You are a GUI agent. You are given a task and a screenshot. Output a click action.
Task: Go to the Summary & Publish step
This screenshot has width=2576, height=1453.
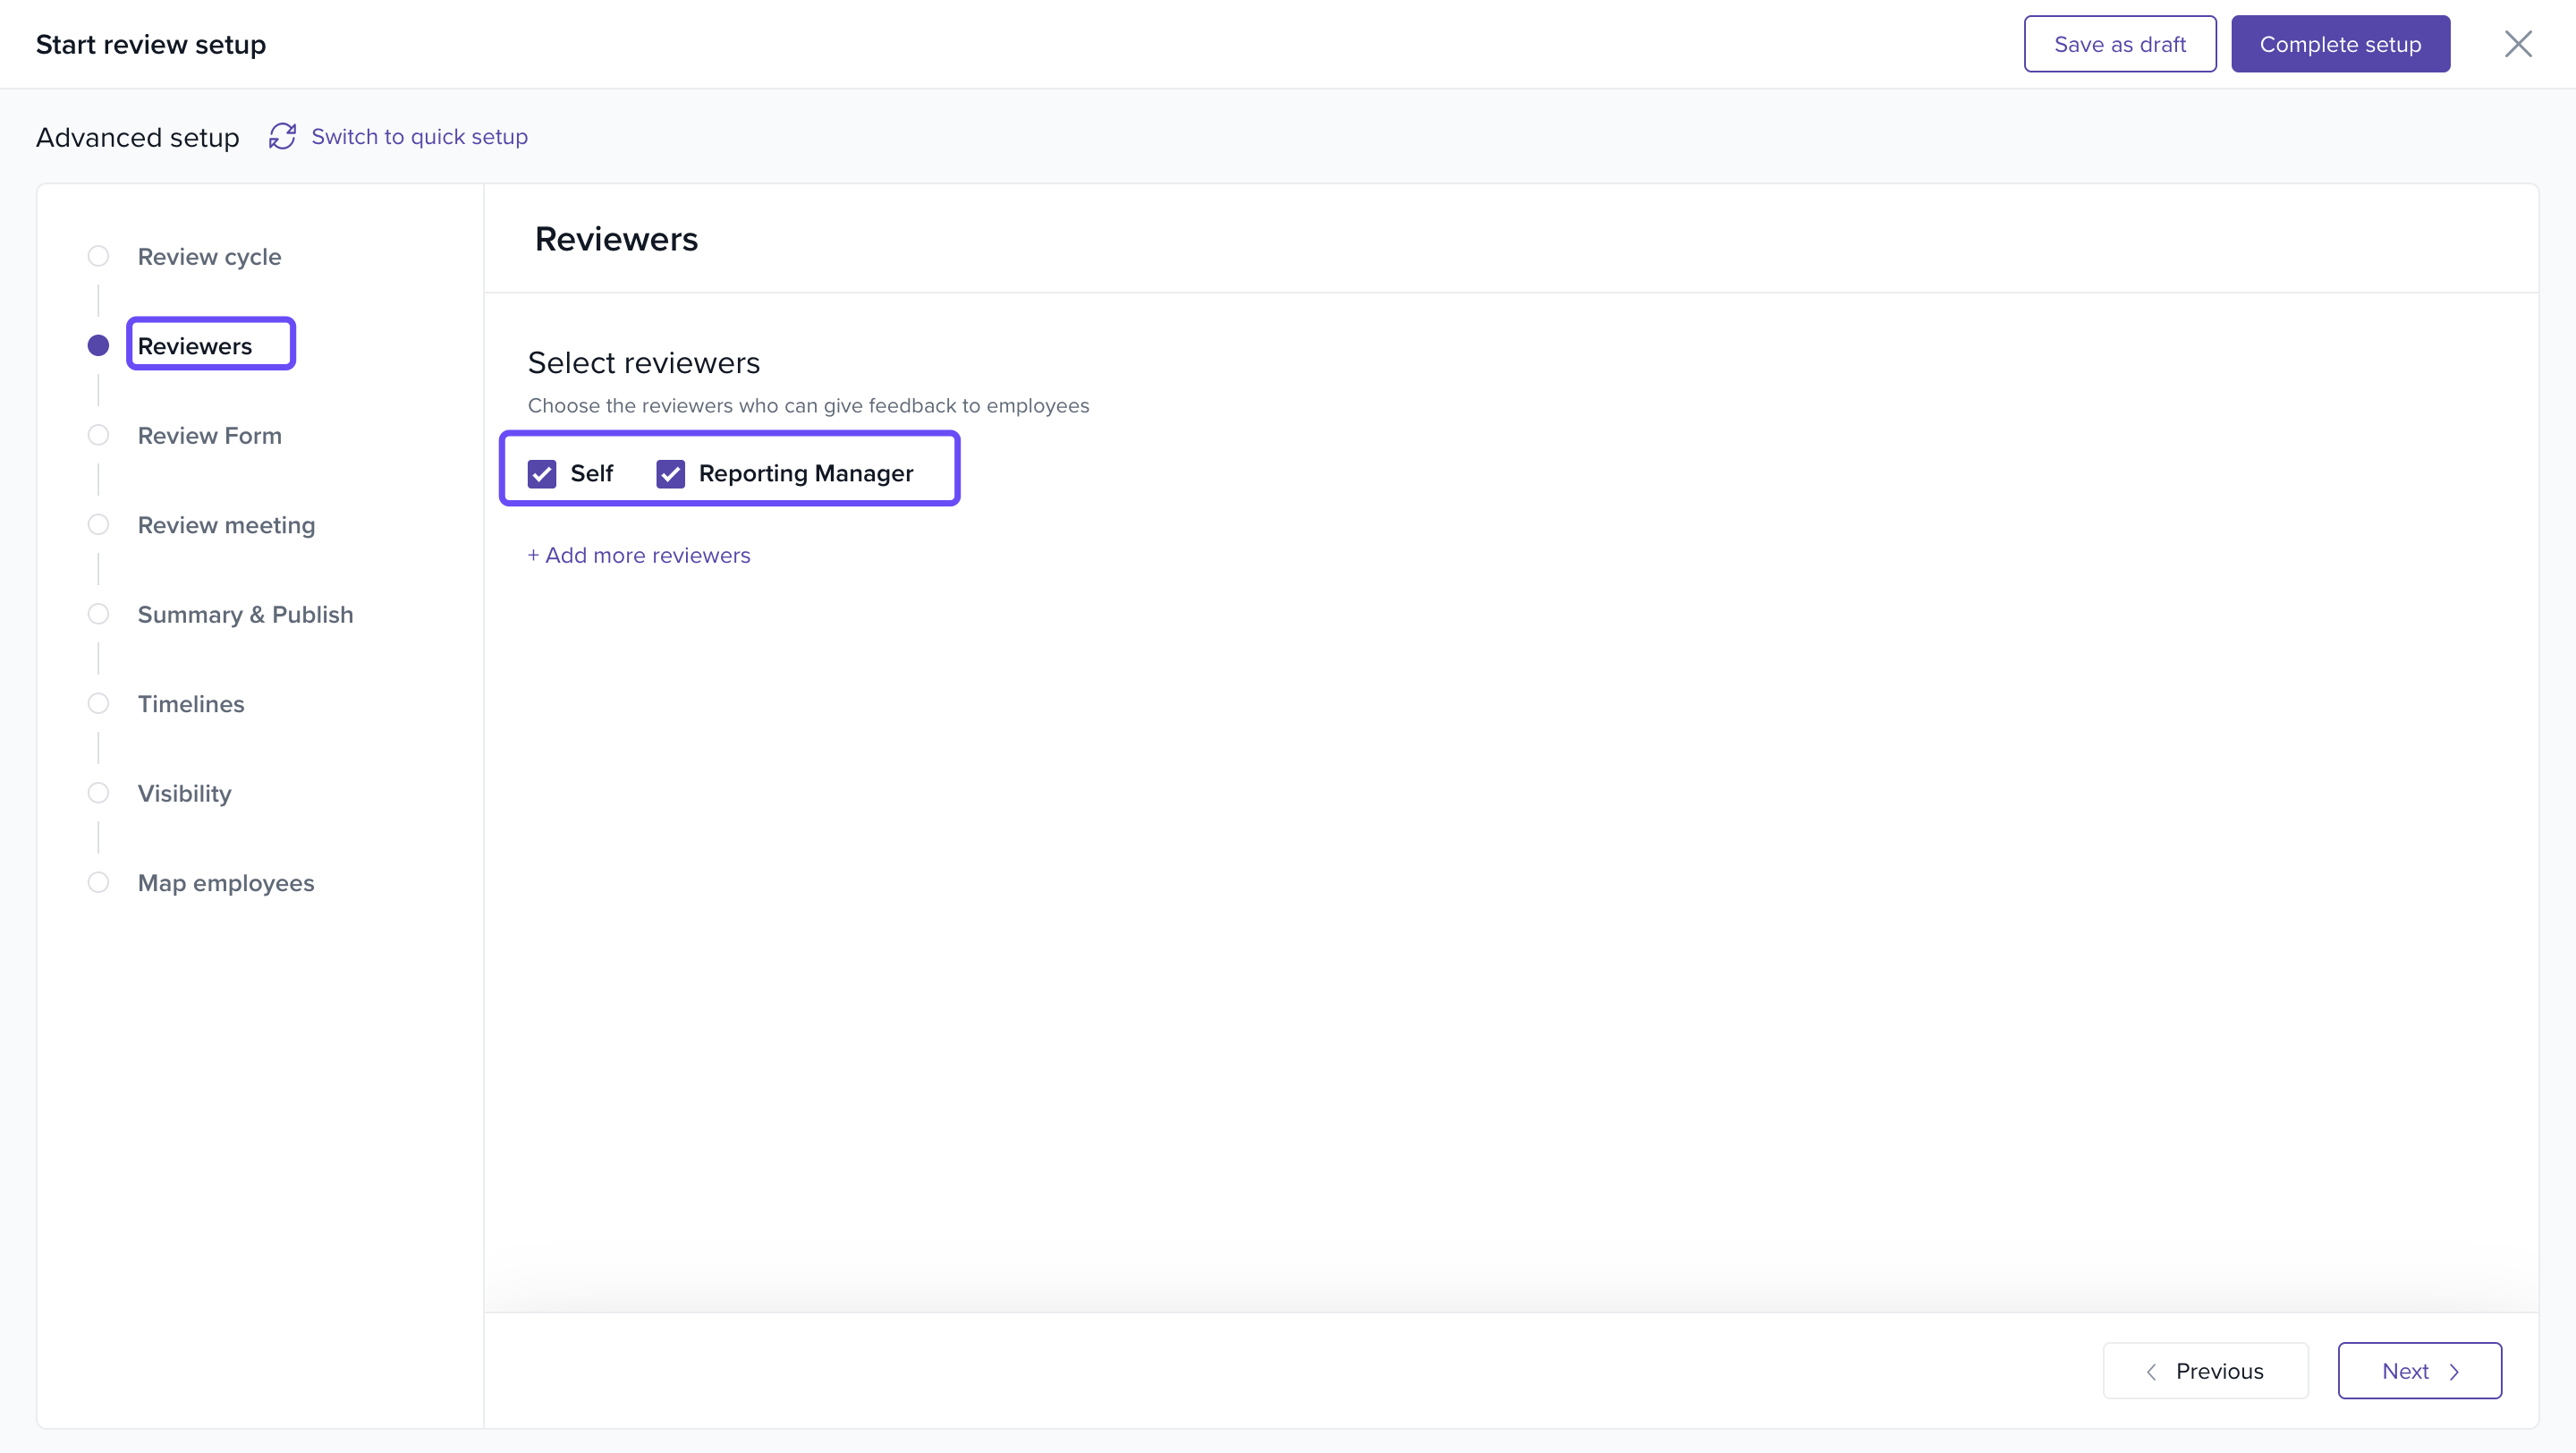pos(245,614)
